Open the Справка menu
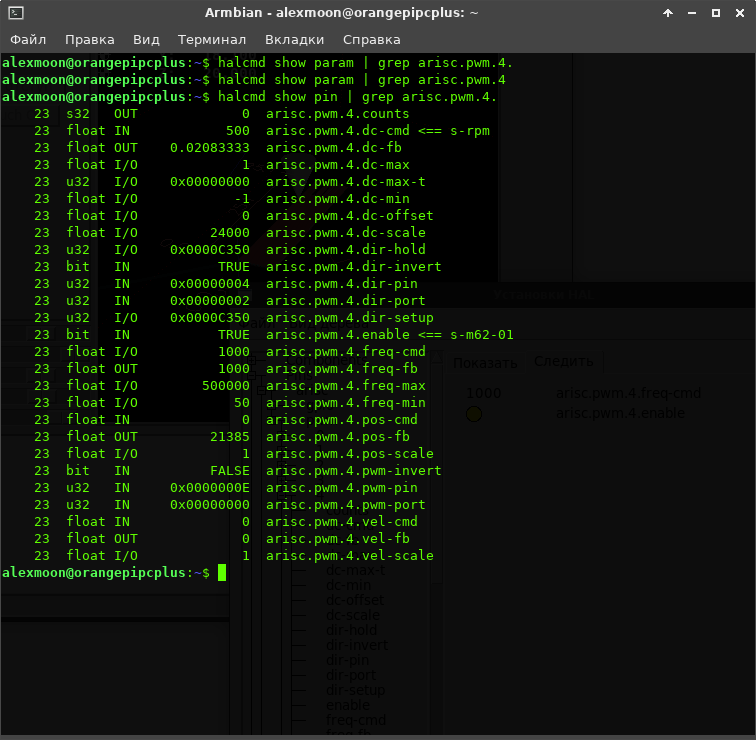This screenshot has height=740, width=756. 371,40
